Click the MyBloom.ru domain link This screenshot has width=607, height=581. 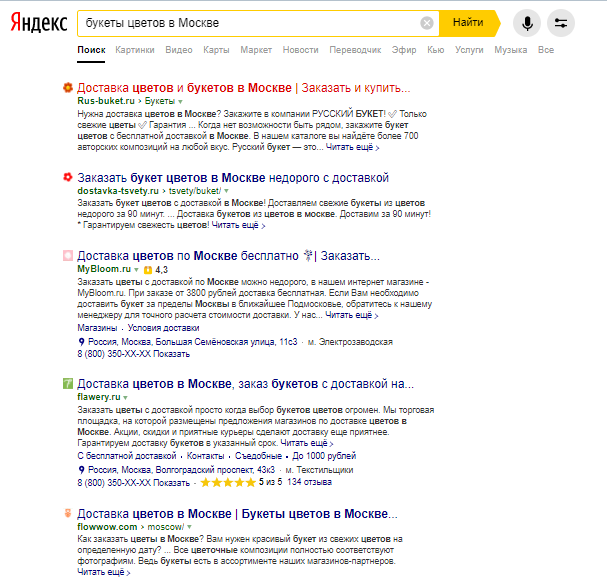104,269
